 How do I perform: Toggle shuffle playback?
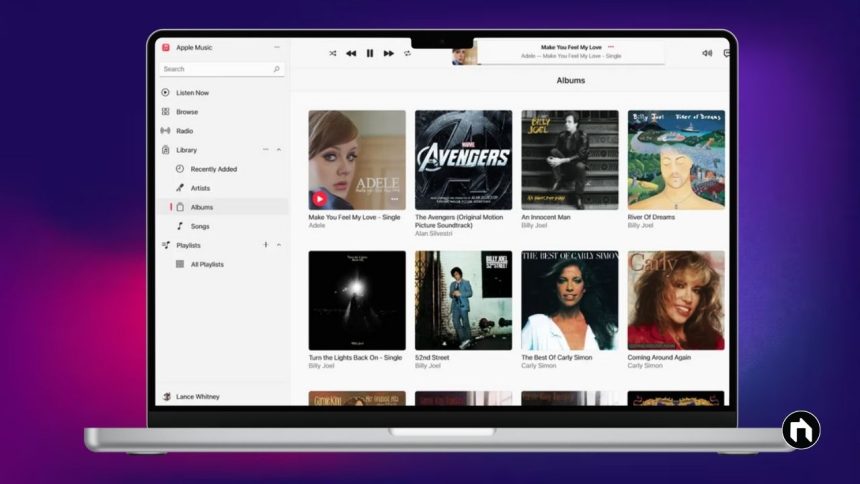(x=332, y=53)
